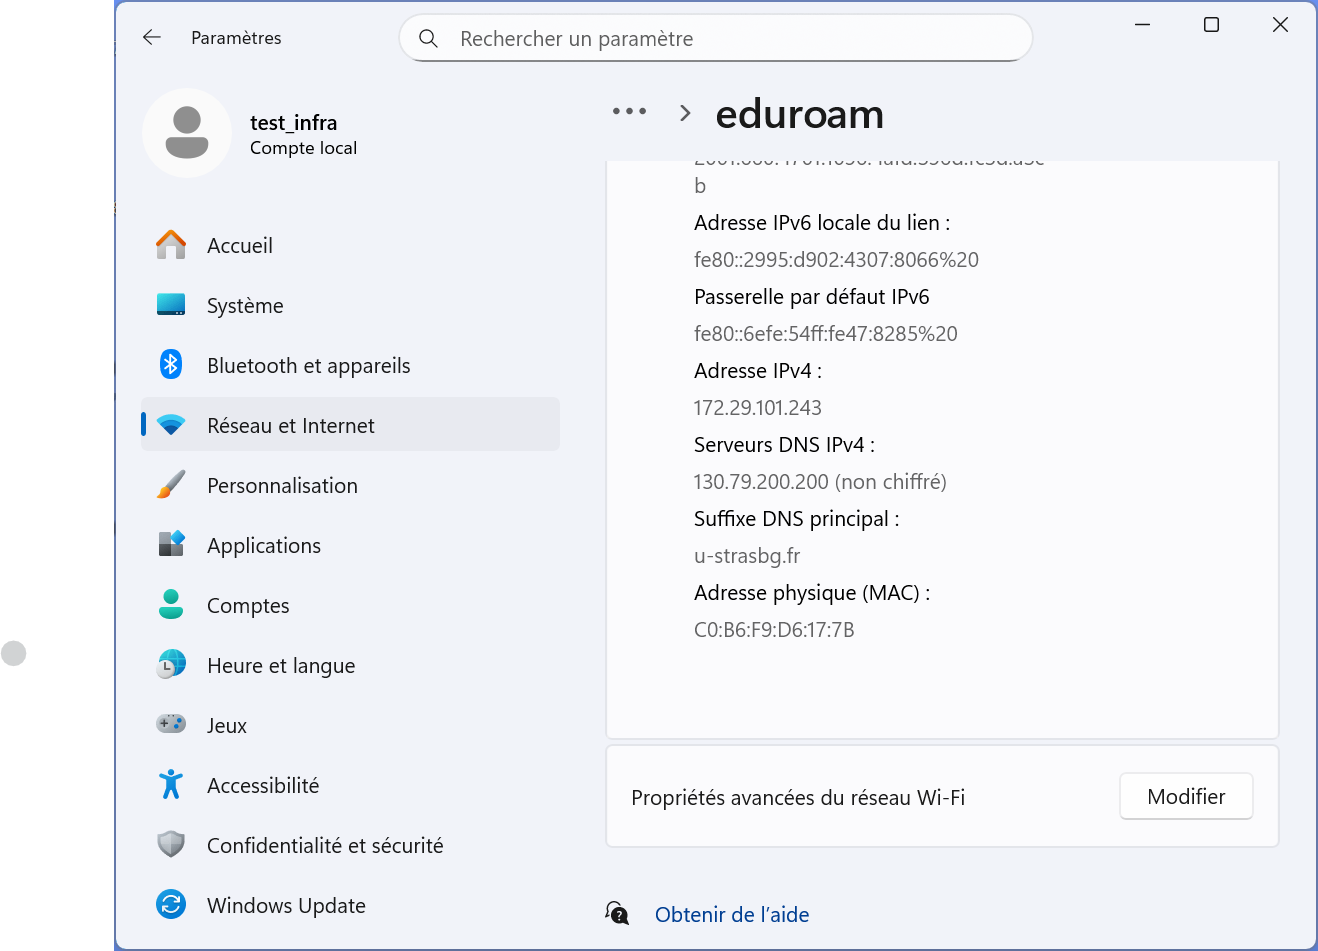Click the Accueil home icon
The image size is (1318, 951).
171,245
